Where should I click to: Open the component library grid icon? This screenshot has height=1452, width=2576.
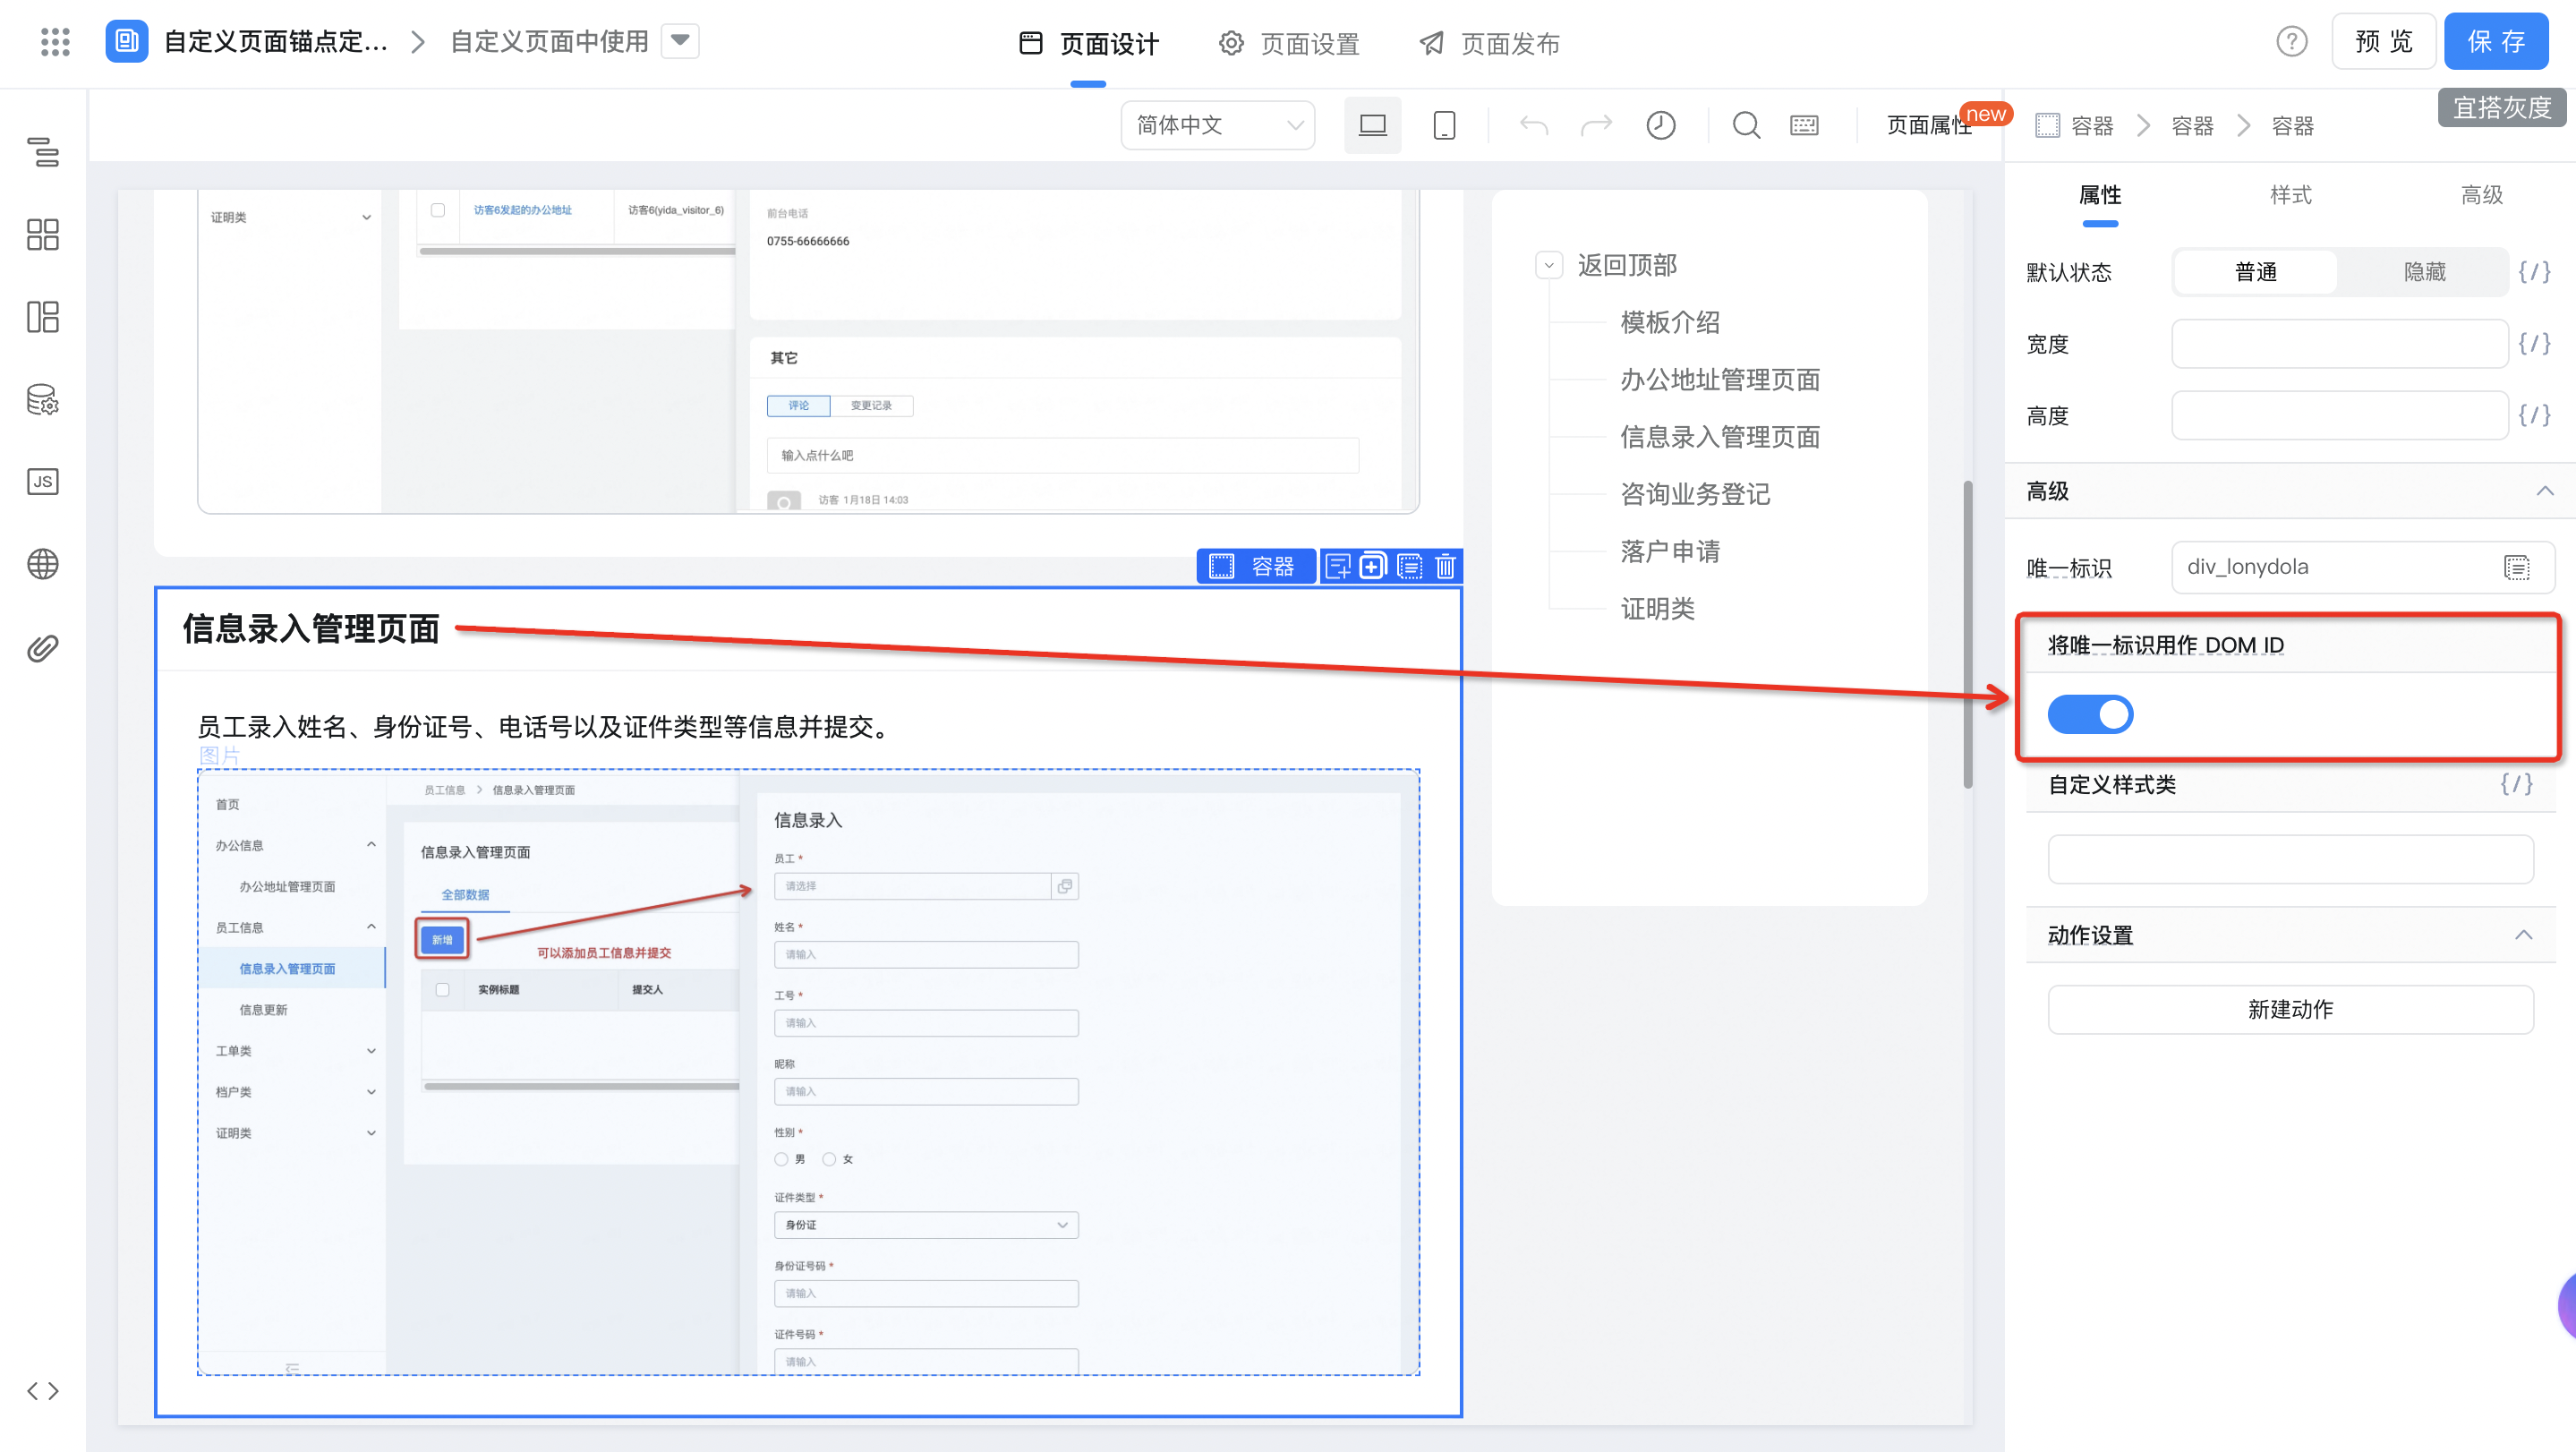click(x=43, y=235)
